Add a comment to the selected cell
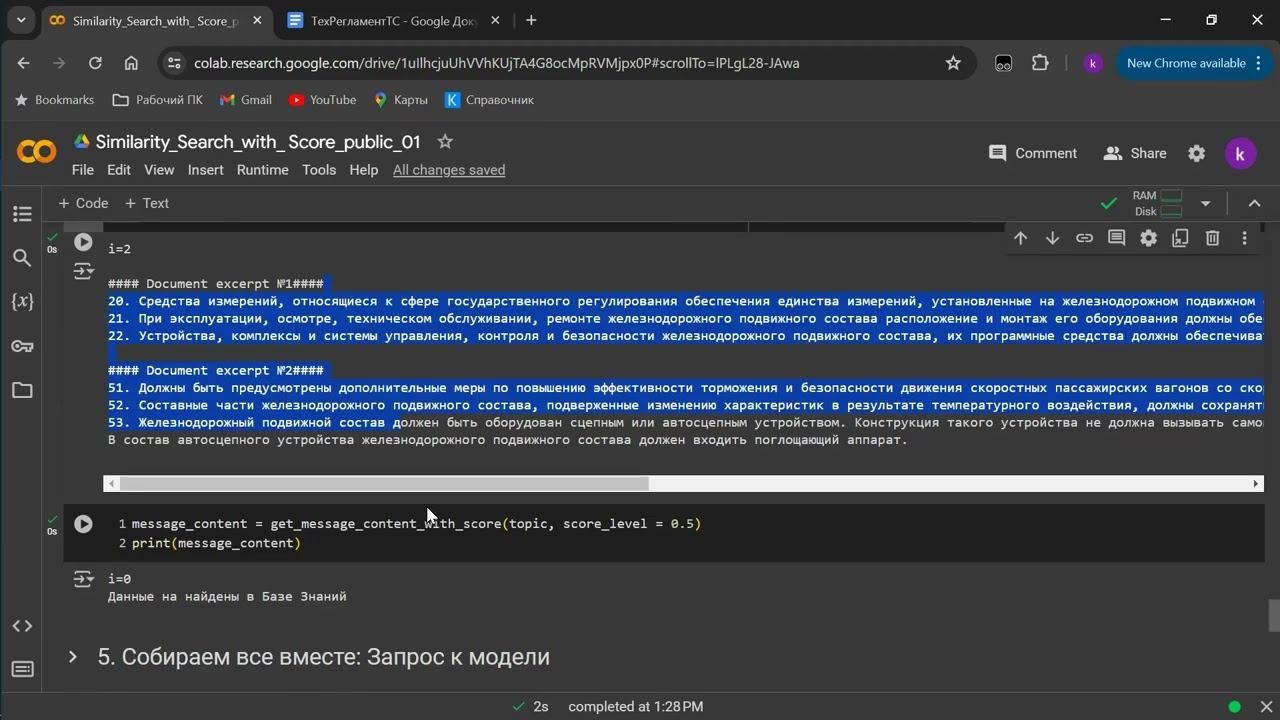This screenshot has width=1280, height=720. tap(1116, 238)
